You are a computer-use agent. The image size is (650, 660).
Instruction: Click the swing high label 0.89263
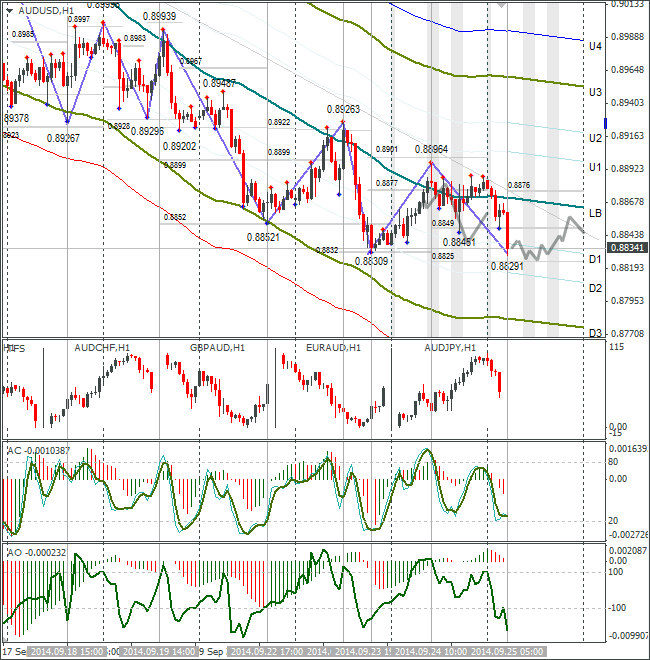point(343,109)
